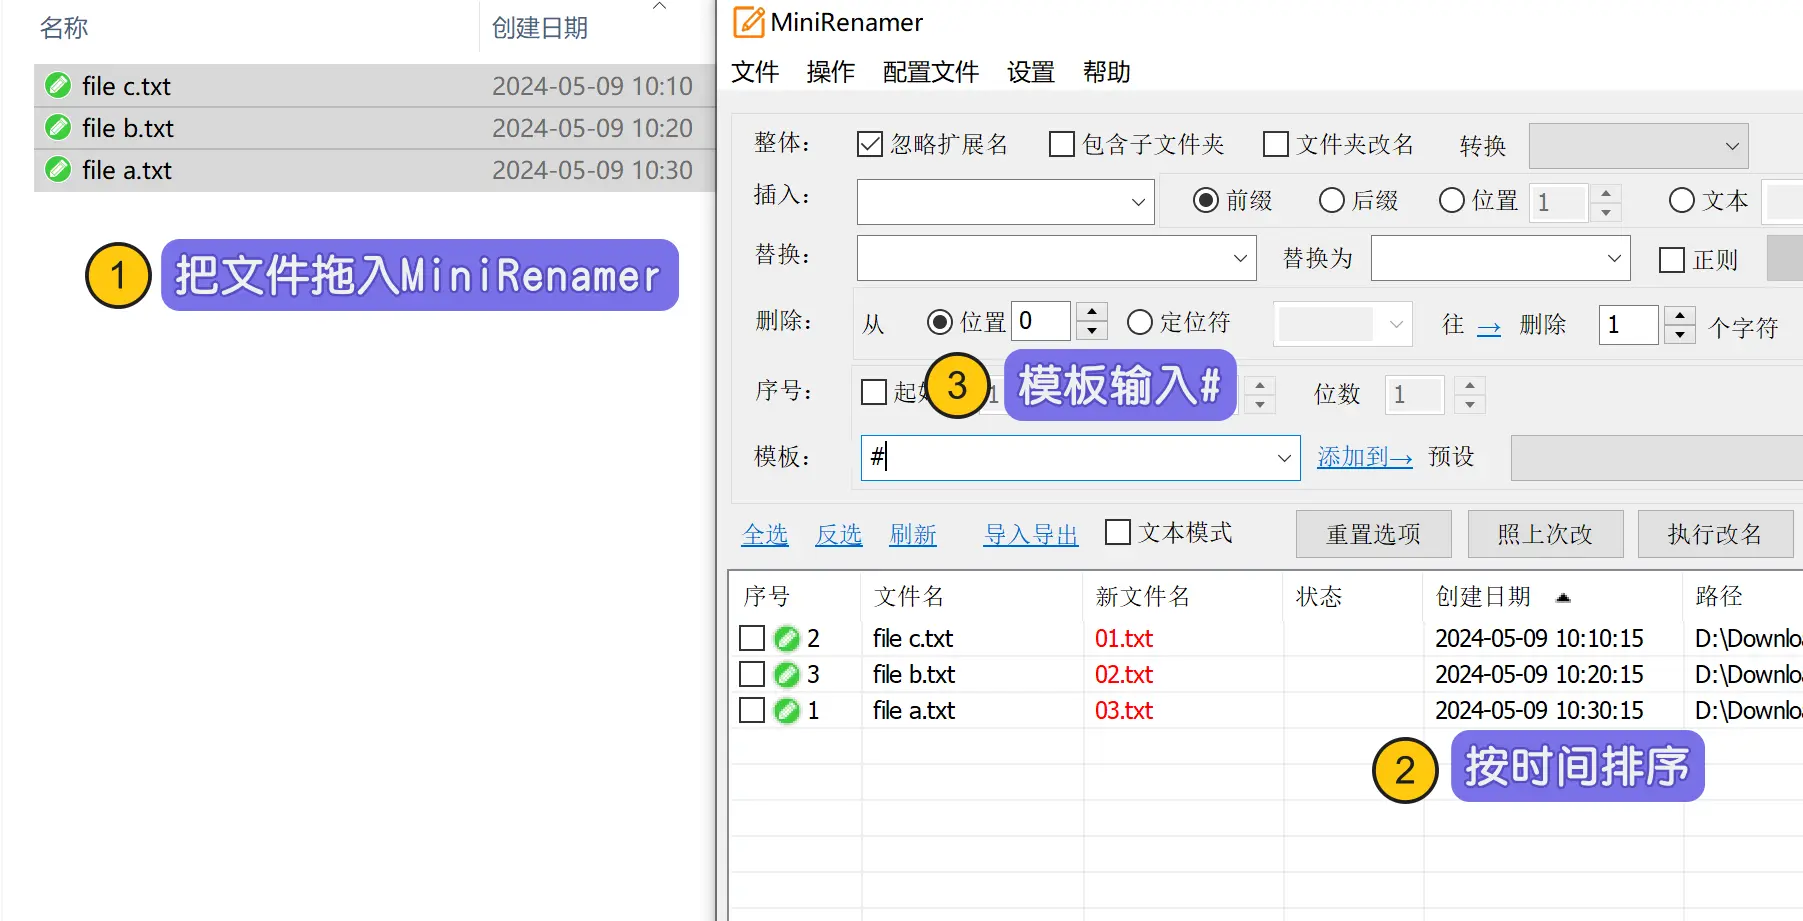Select the 后缀 radio button
This screenshot has width=1803, height=921.
(x=1331, y=201)
